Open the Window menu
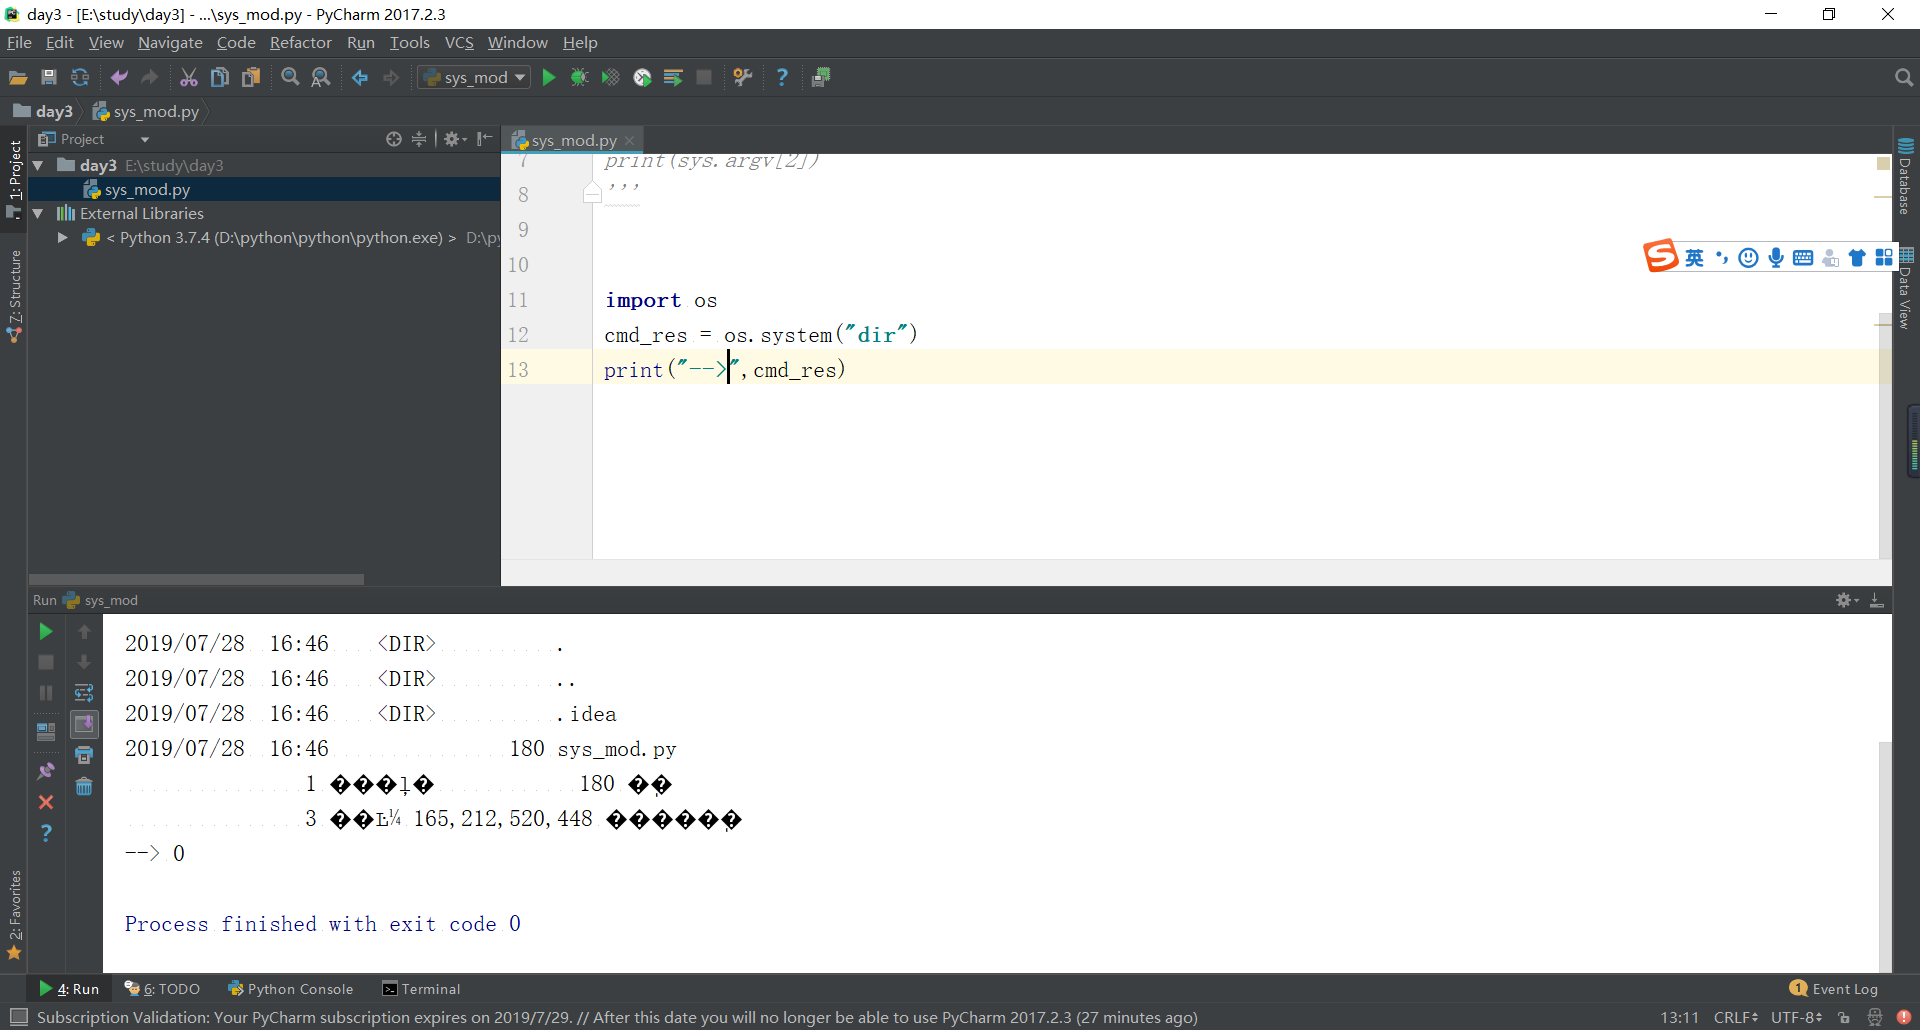 pyautogui.click(x=517, y=42)
